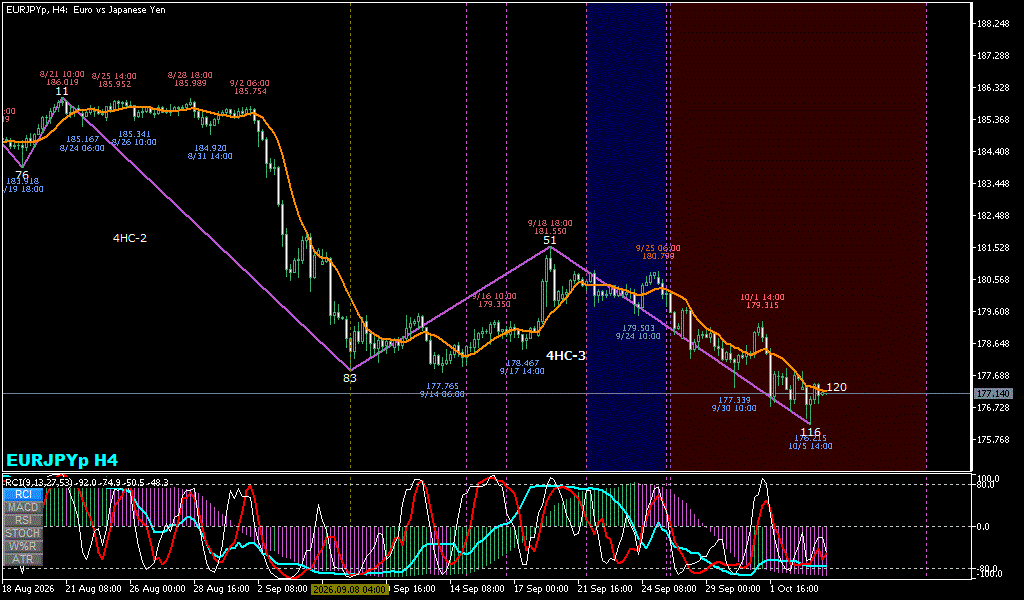Click the swing high label '185.989'
This screenshot has width=1024, height=600.
(x=190, y=83)
